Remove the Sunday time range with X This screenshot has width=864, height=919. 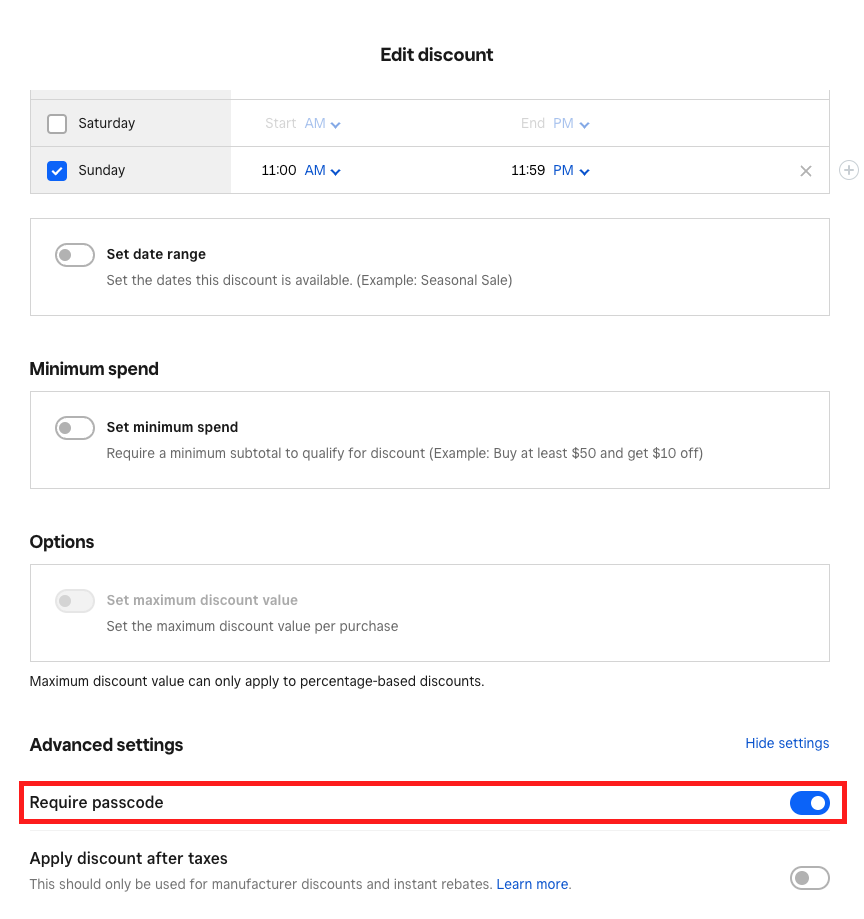point(806,171)
